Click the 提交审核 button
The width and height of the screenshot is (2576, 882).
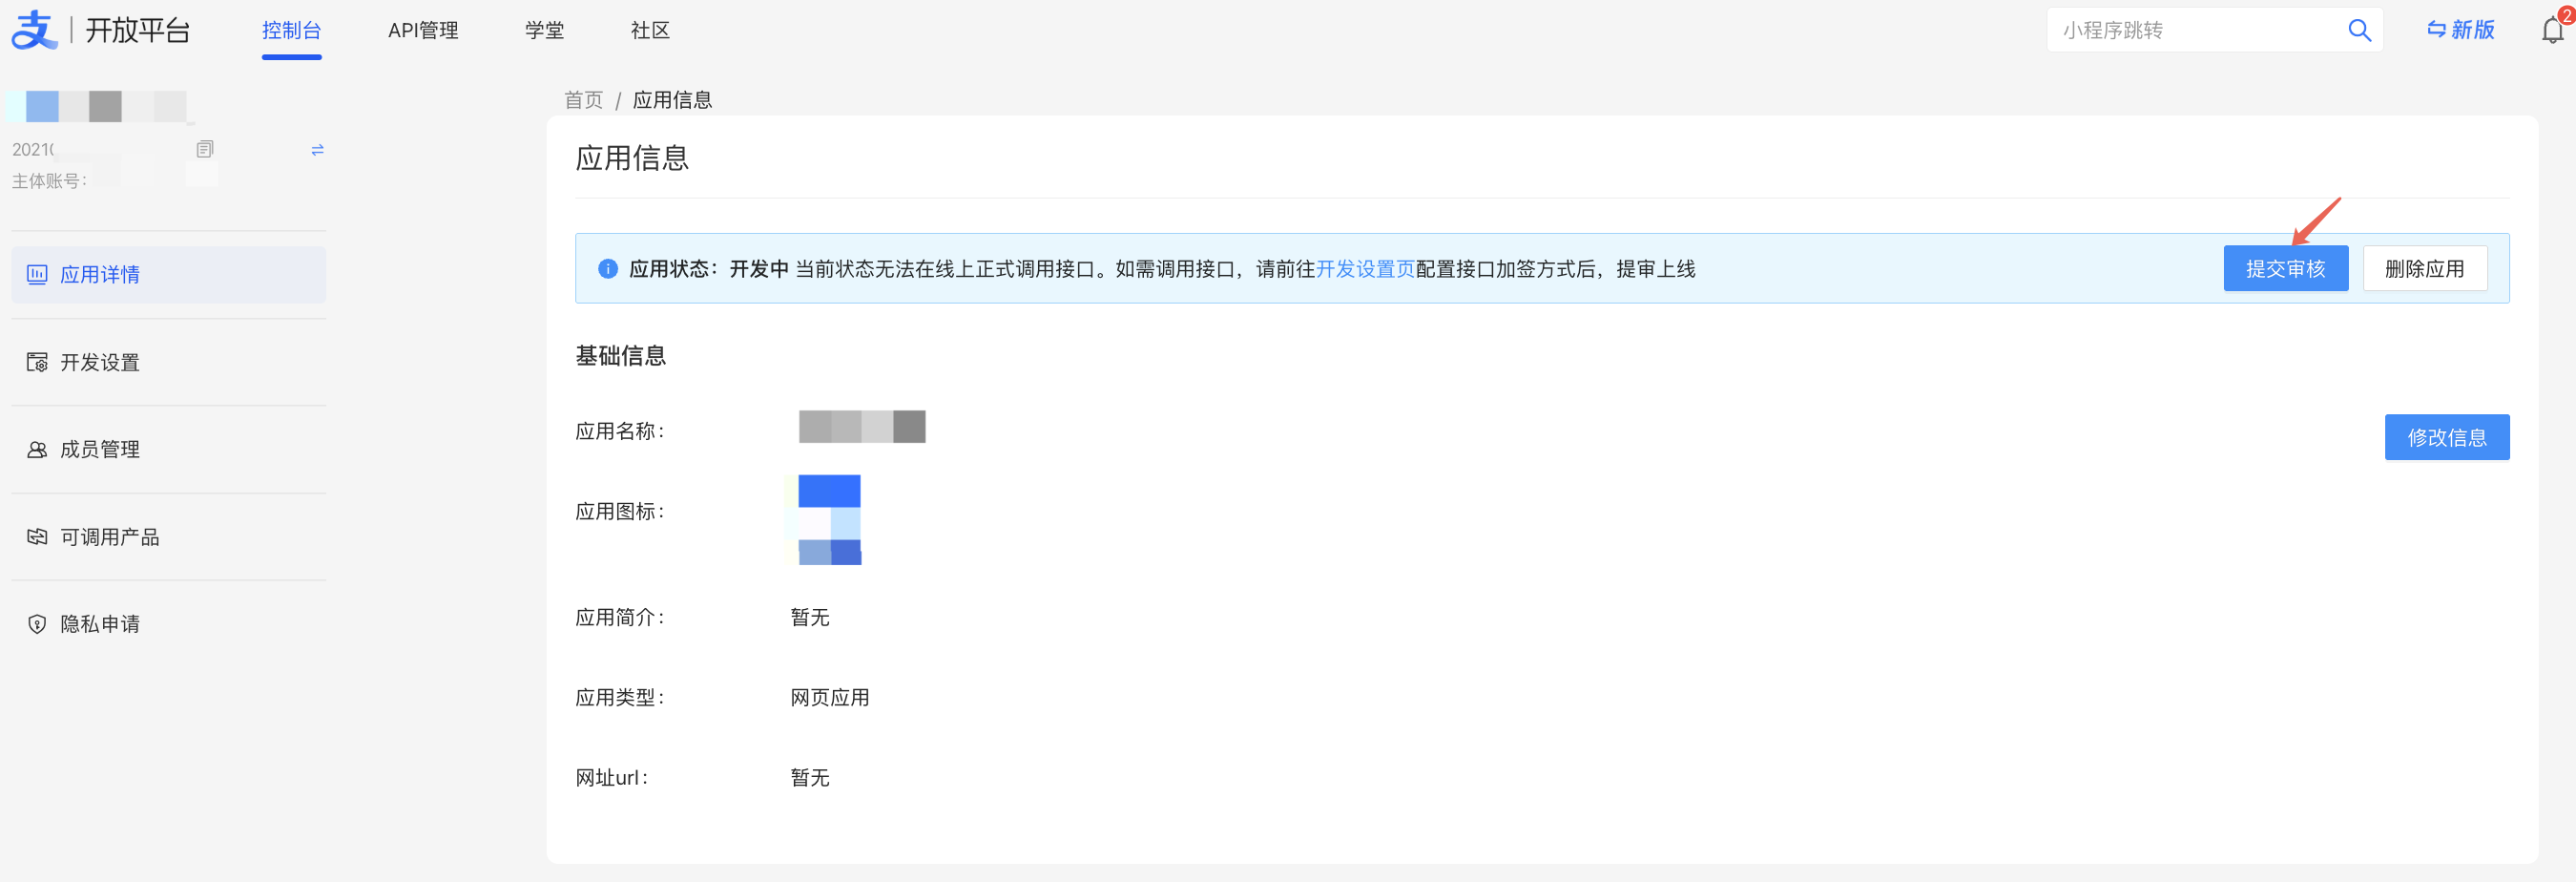(x=2285, y=269)
